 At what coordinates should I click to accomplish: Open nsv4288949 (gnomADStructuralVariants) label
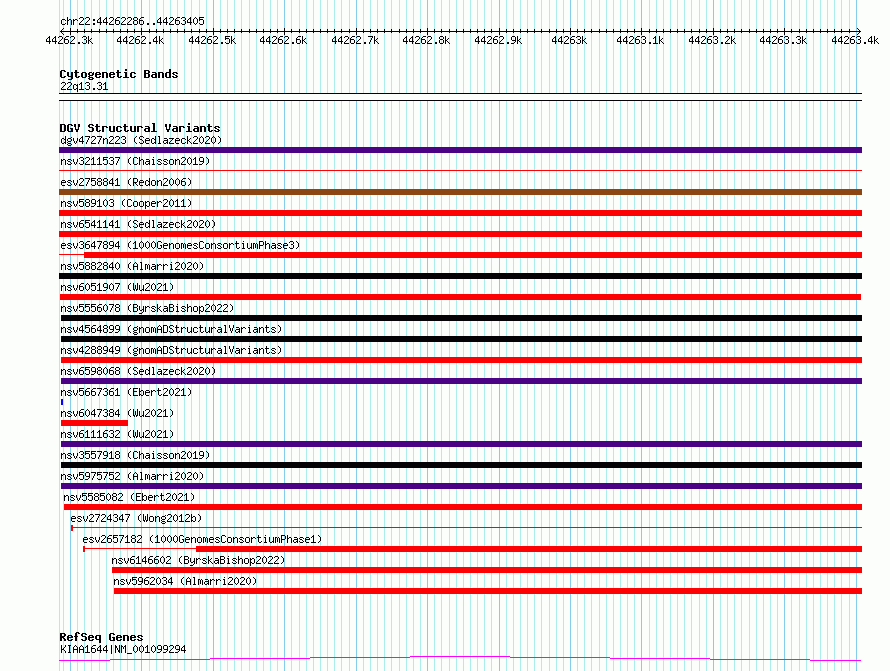(171, 350)
